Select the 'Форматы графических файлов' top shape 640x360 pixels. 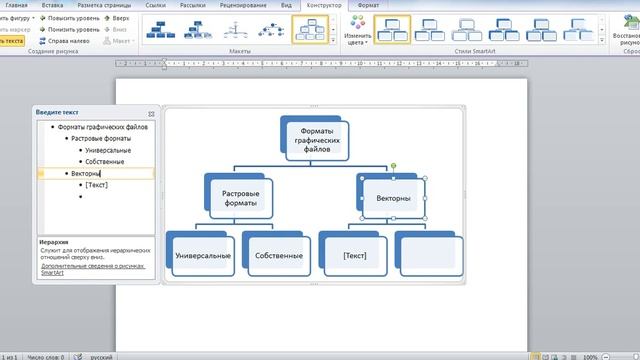(x=317, y=140)
